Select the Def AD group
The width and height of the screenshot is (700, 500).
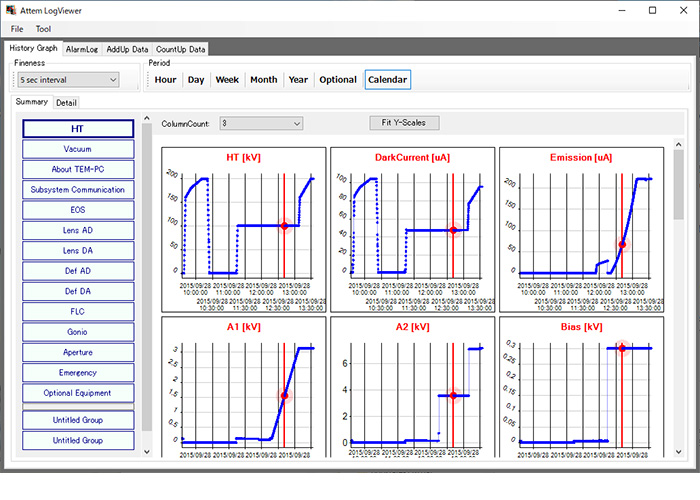pos(78,271)
